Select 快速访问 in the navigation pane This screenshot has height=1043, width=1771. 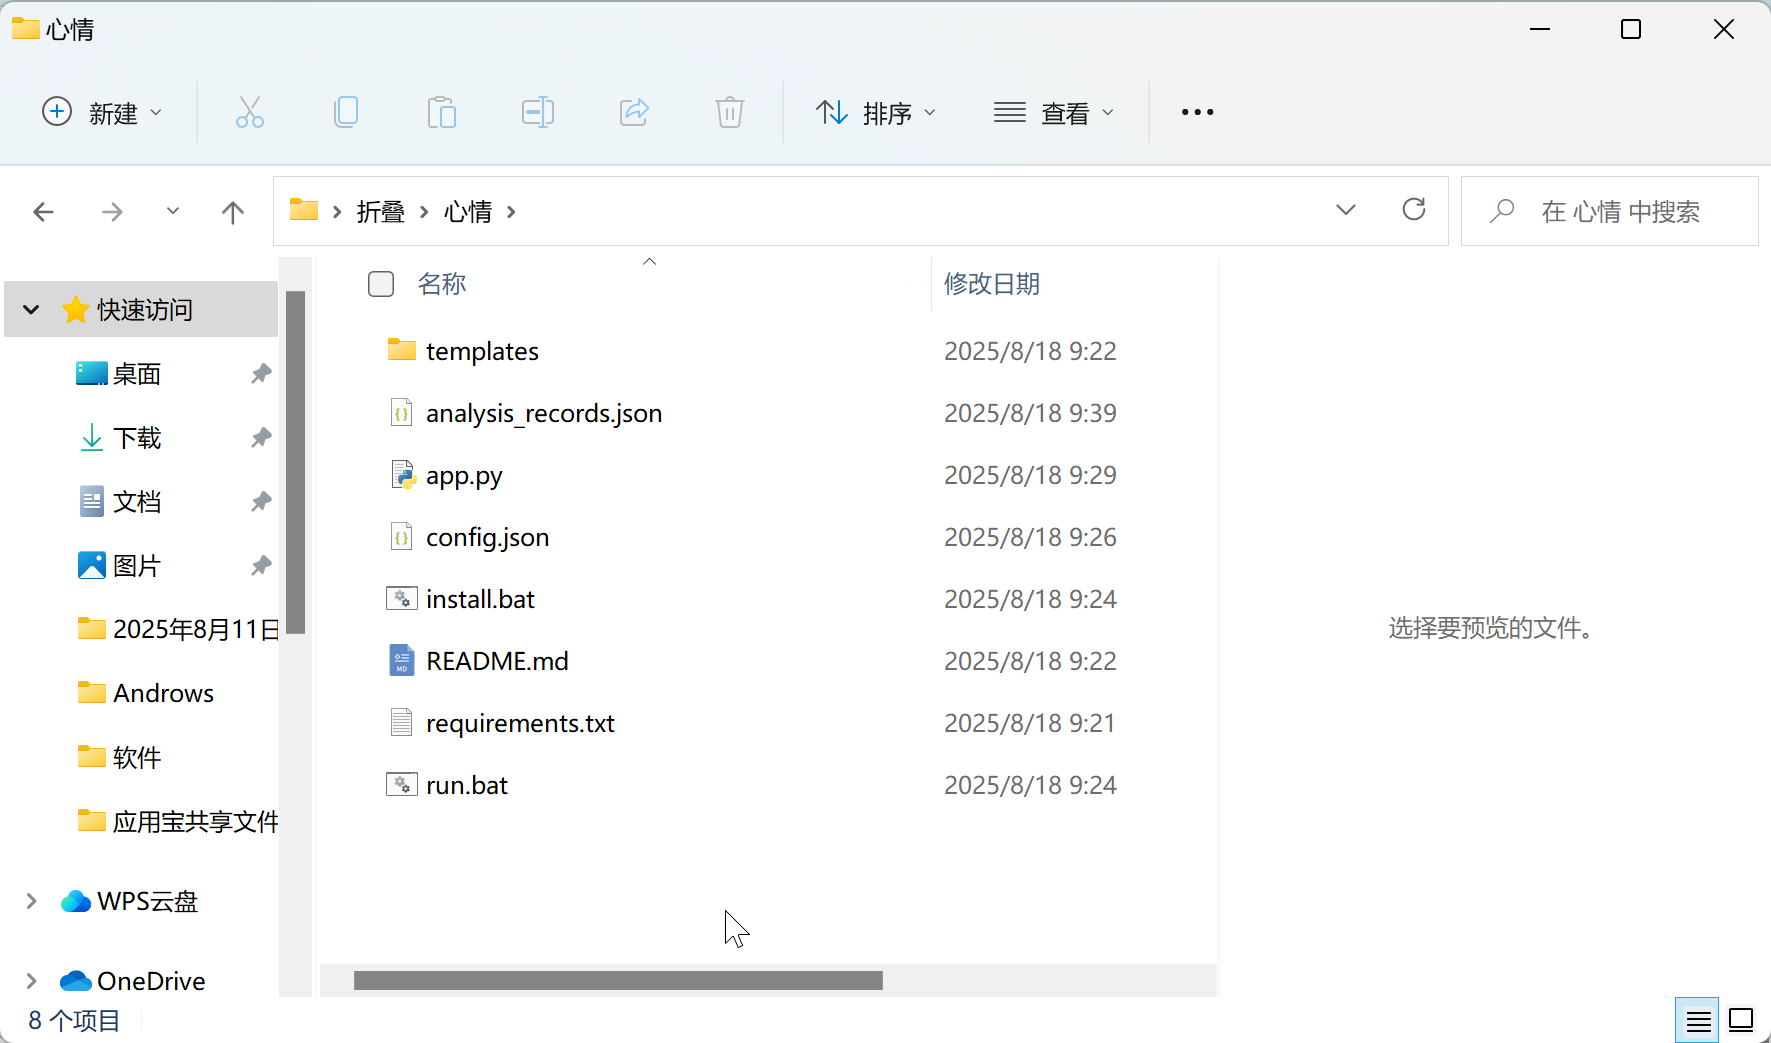click(144, 310)
